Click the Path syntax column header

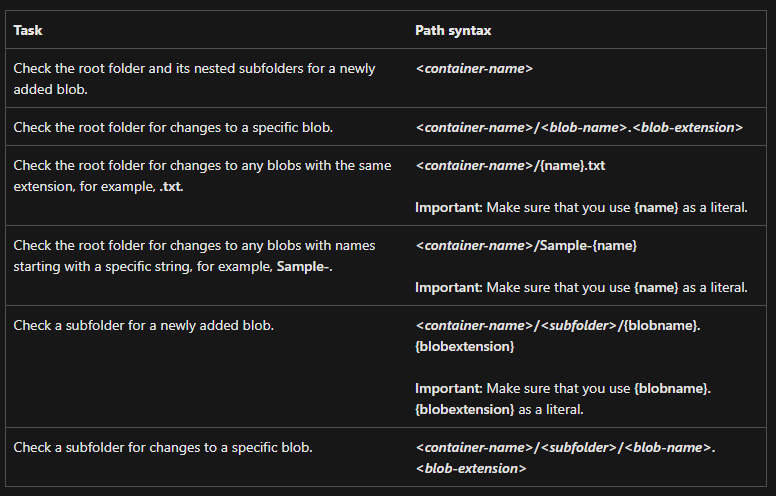453,30
